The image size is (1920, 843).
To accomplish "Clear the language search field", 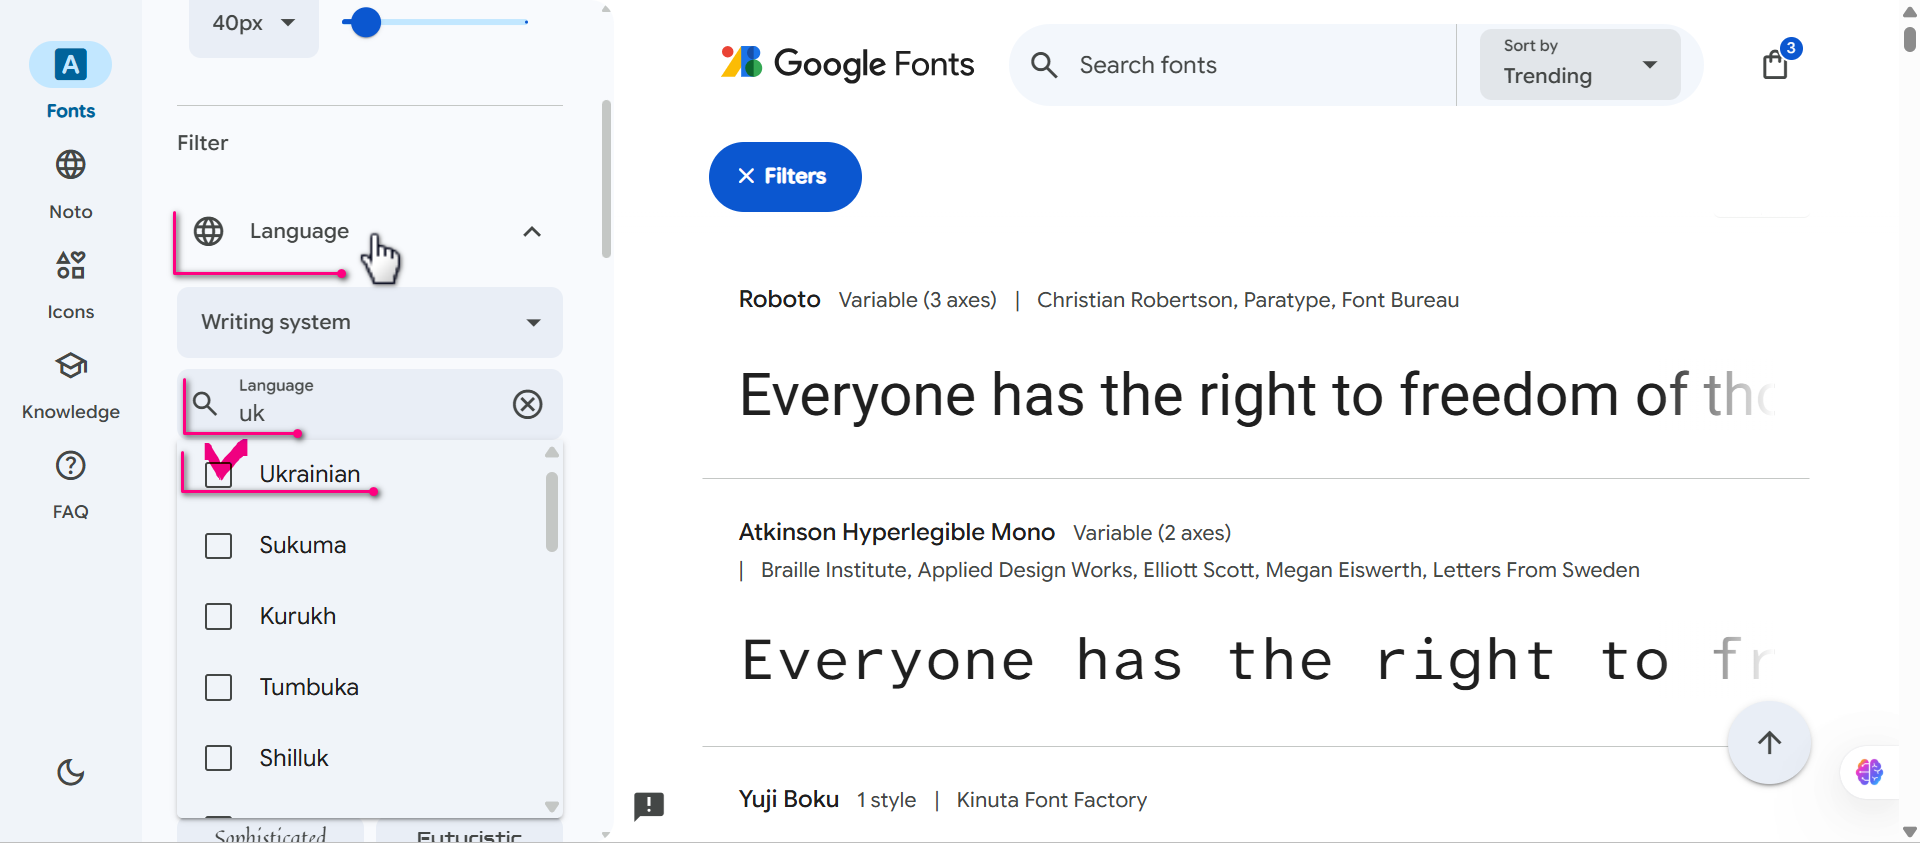I will pos(527,404).
